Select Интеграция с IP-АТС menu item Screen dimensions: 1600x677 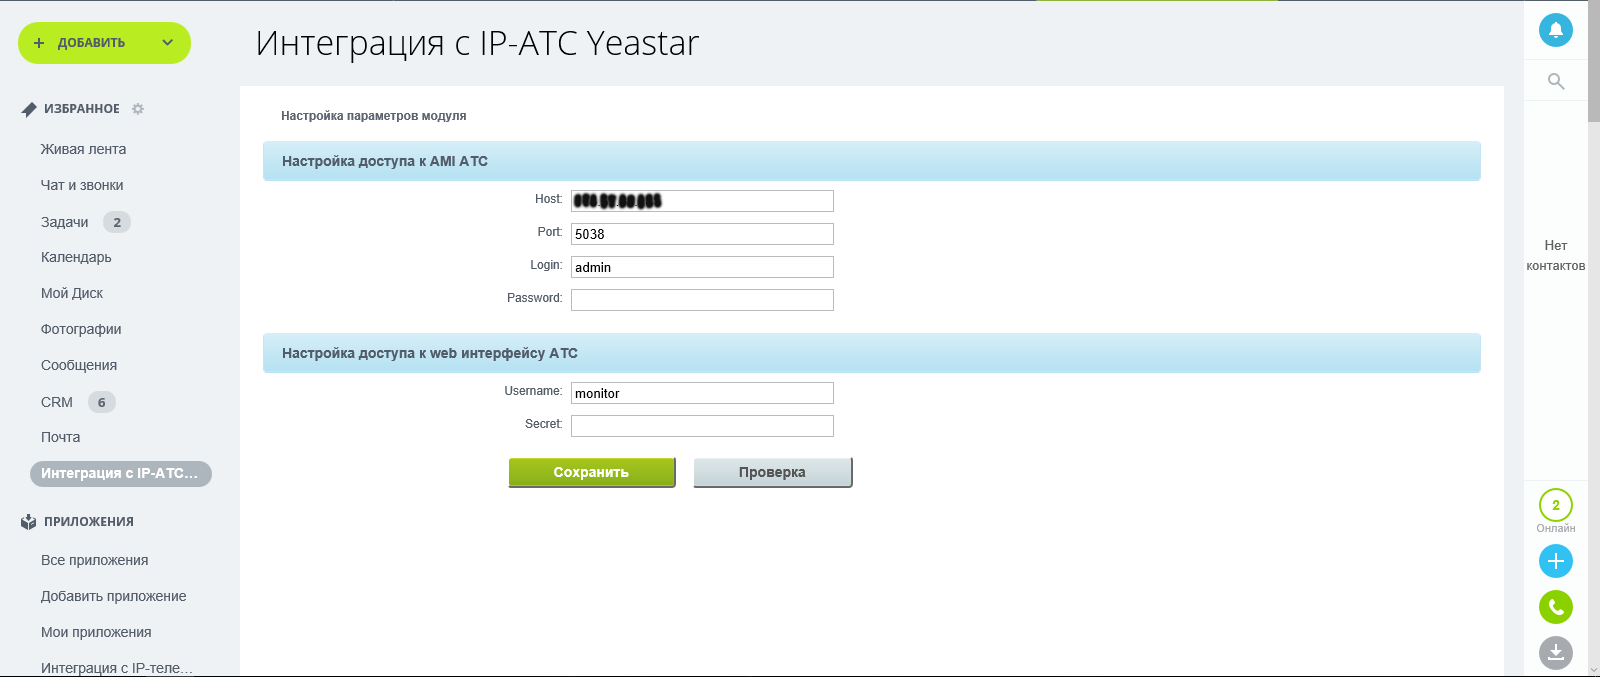coord(121,473)
